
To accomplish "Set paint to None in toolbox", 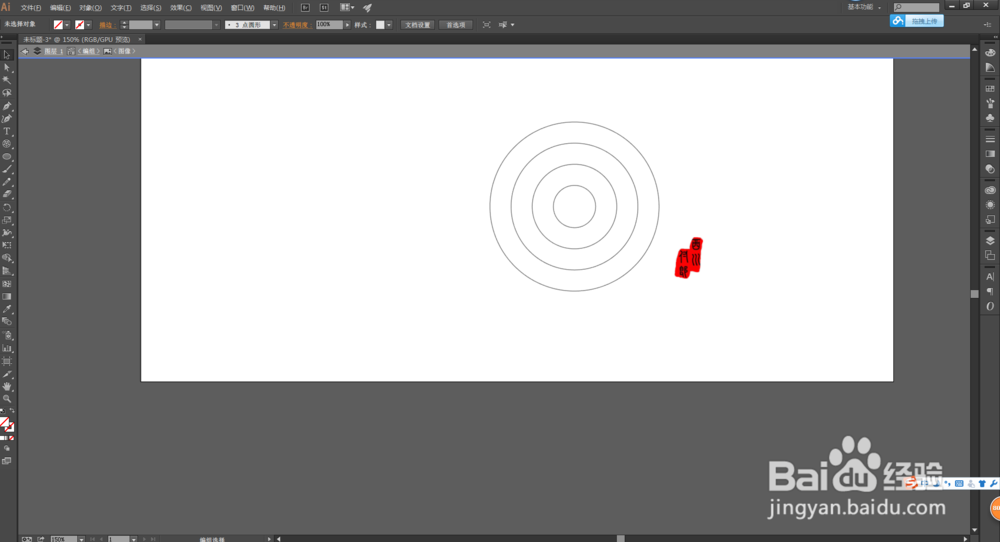I will 11,439.
